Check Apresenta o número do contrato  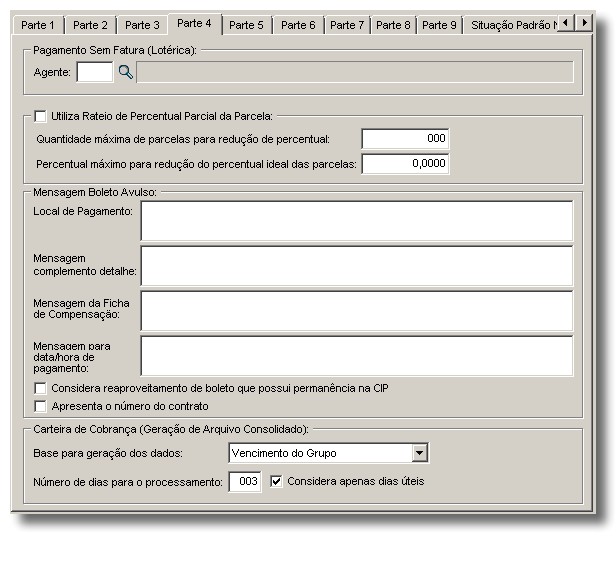coord(40,406)
